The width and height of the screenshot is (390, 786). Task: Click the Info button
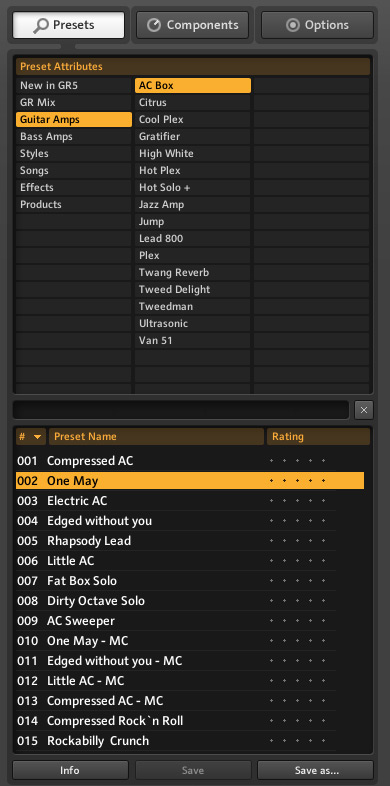coord(70,770)
